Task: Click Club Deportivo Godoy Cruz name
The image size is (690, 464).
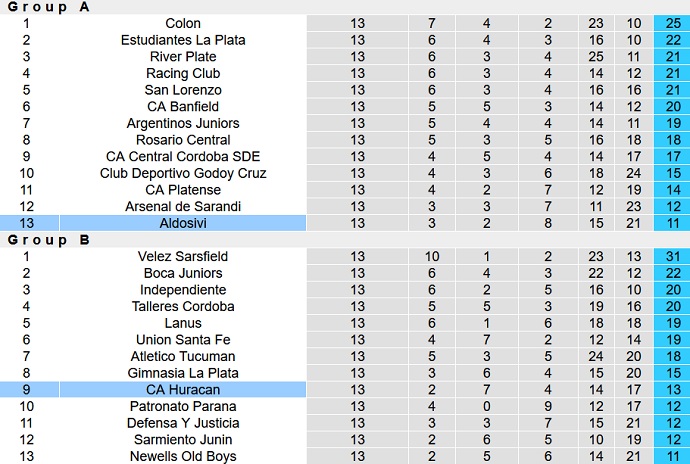Action: tap(183, 173)
